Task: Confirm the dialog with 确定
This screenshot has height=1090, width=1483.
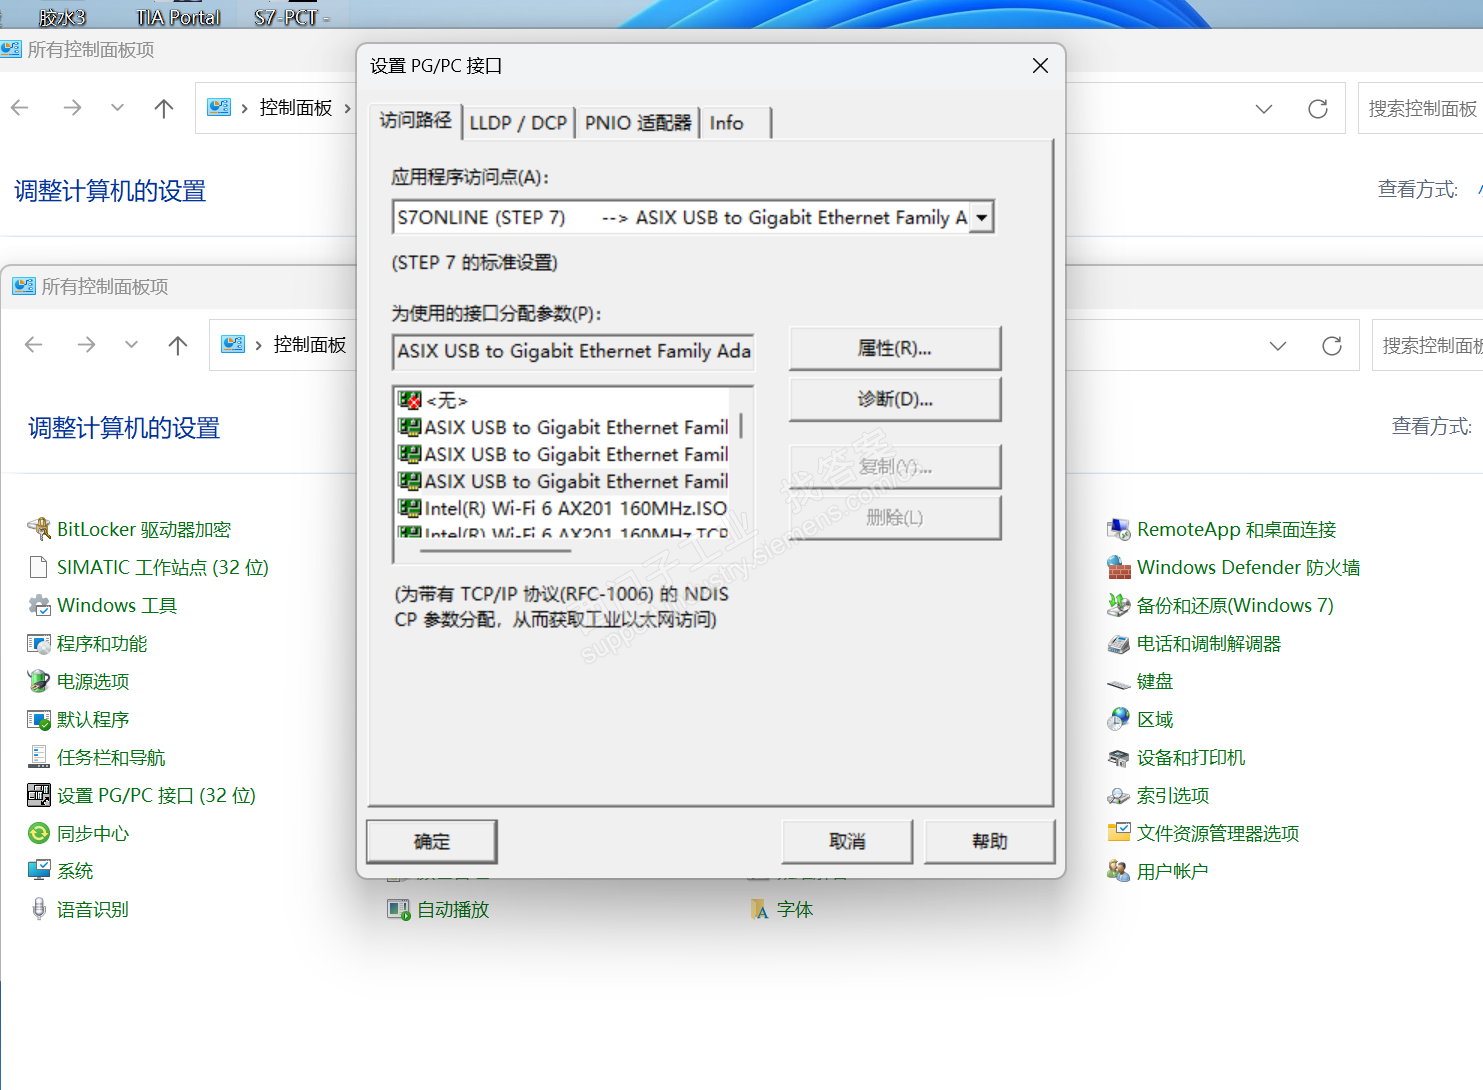Action: (x=432, y=842)
